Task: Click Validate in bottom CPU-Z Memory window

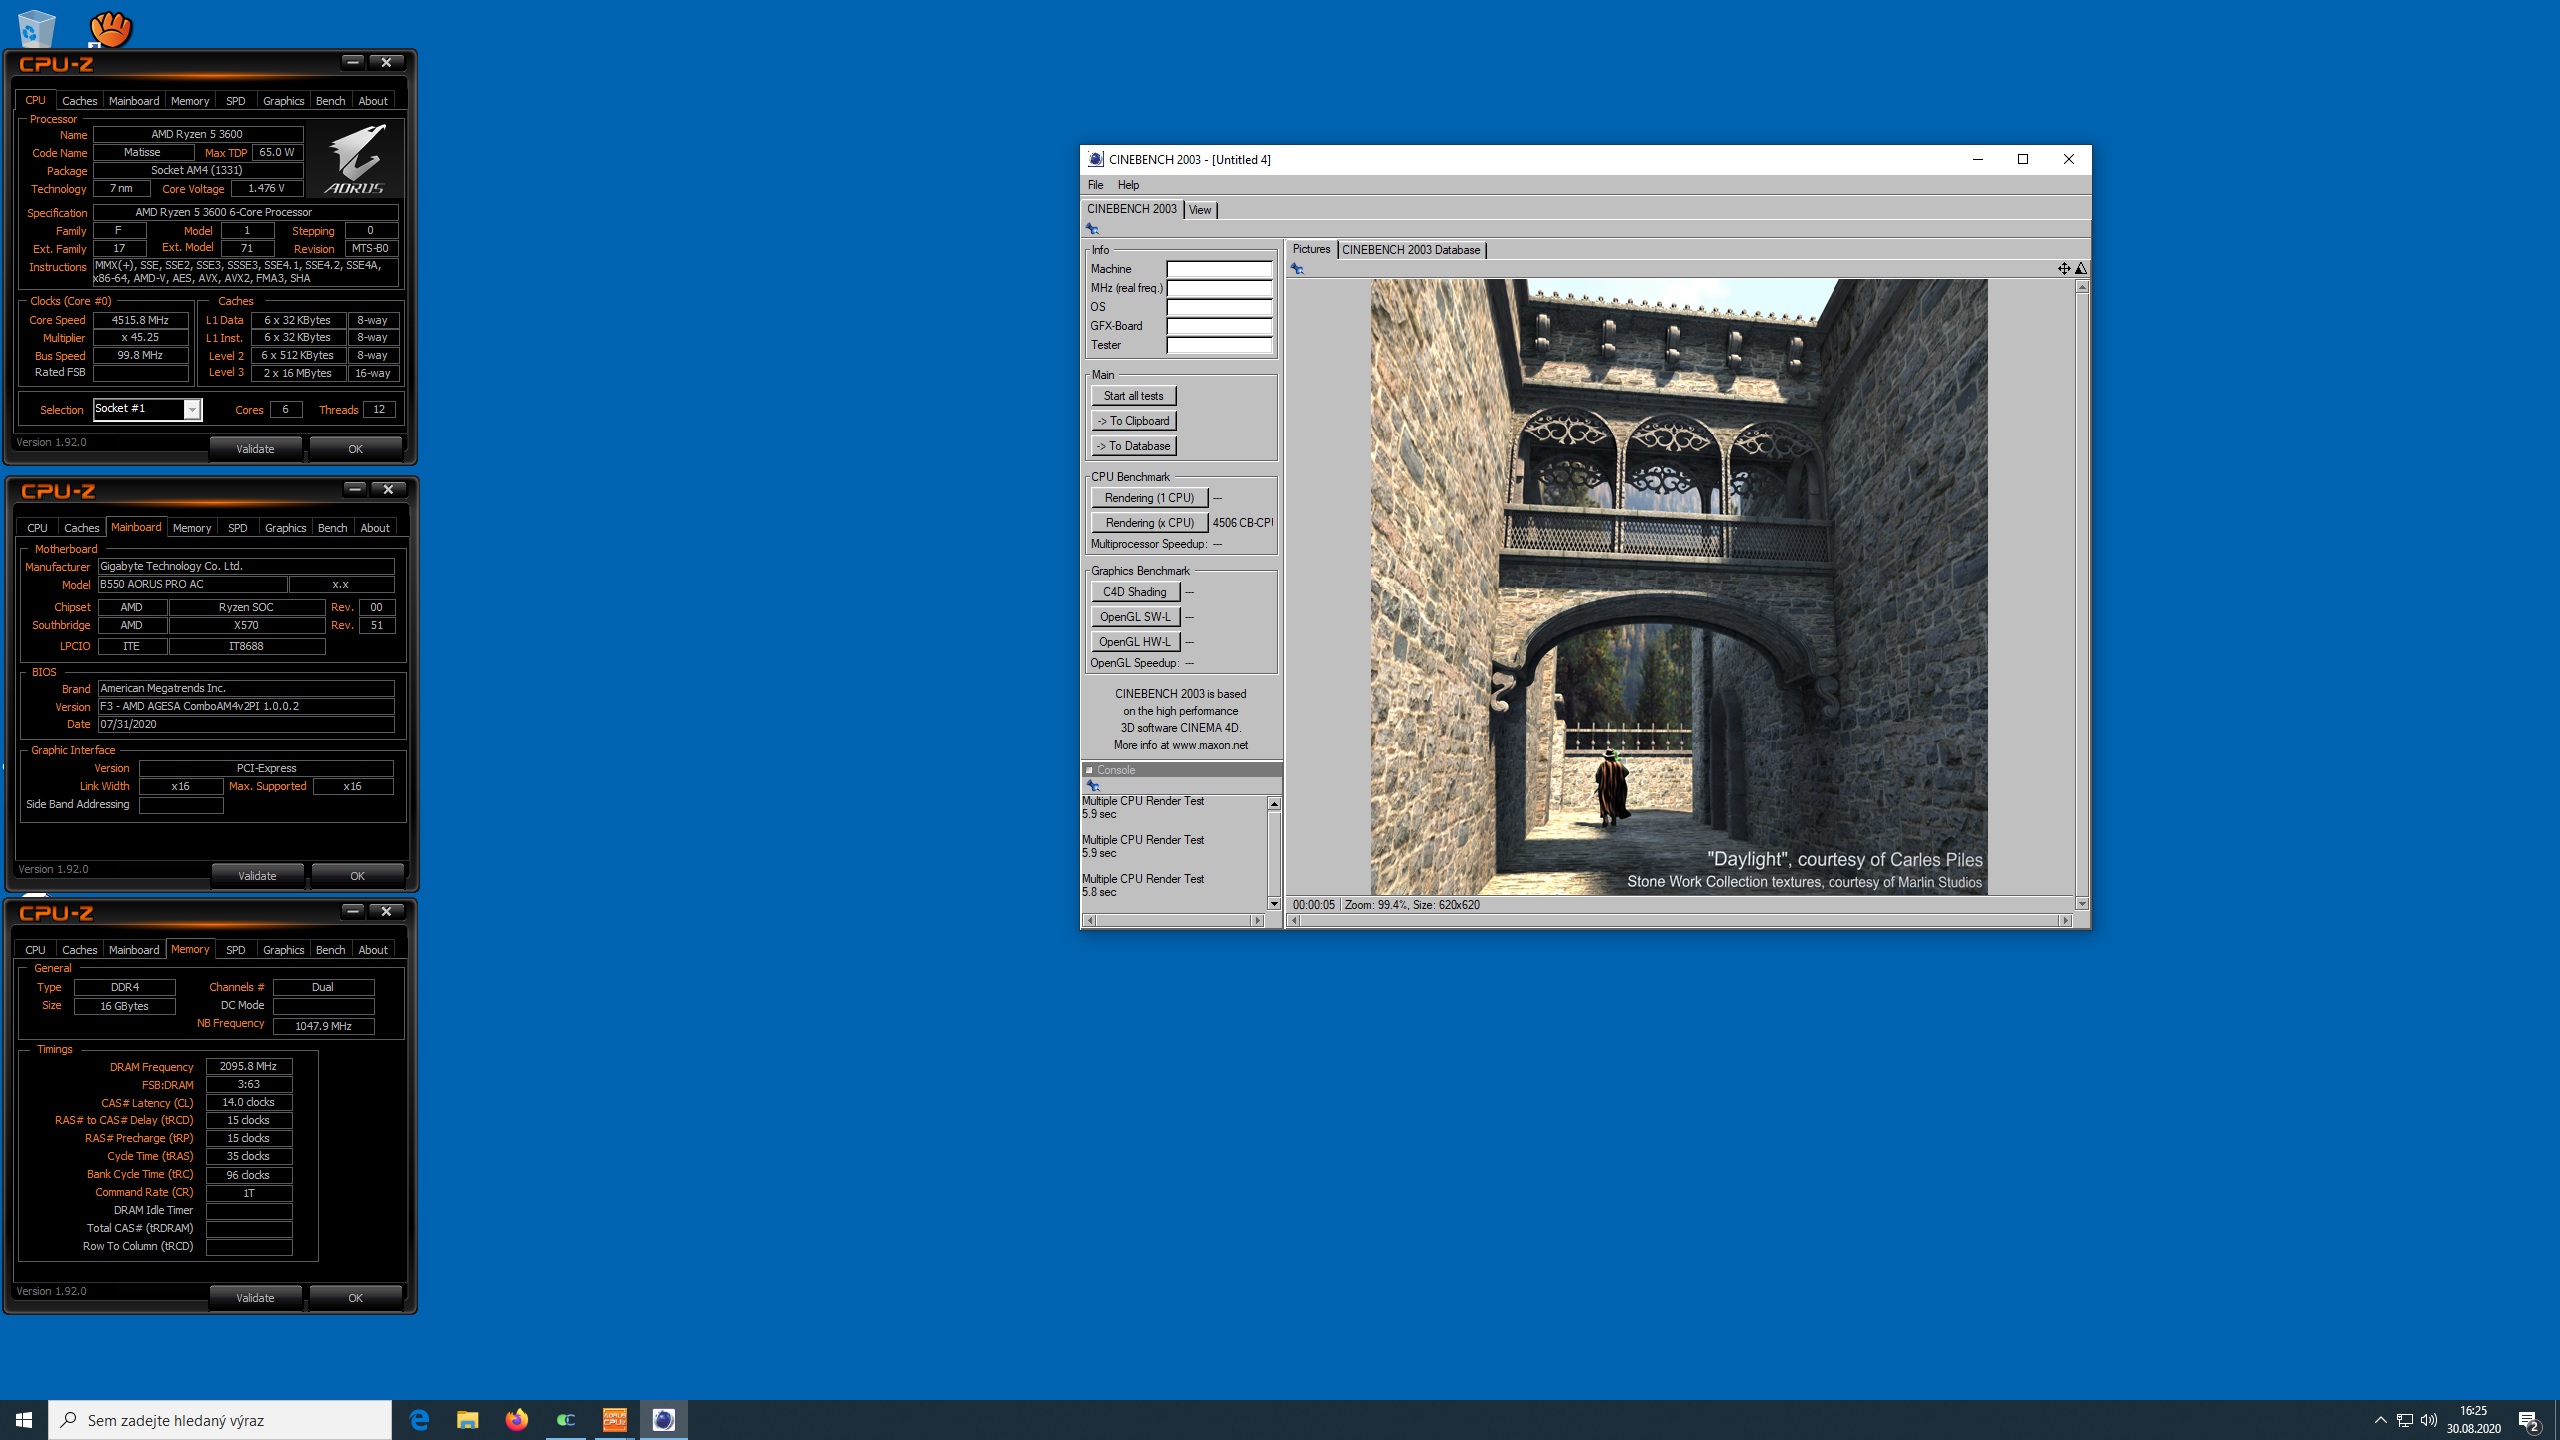Action: [255, 1298]
